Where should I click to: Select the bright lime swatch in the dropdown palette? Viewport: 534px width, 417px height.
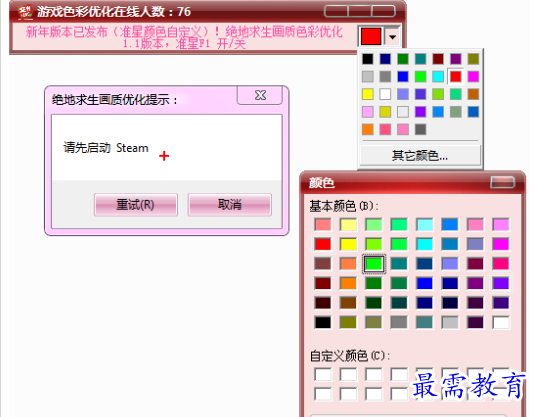click(420, 76)
